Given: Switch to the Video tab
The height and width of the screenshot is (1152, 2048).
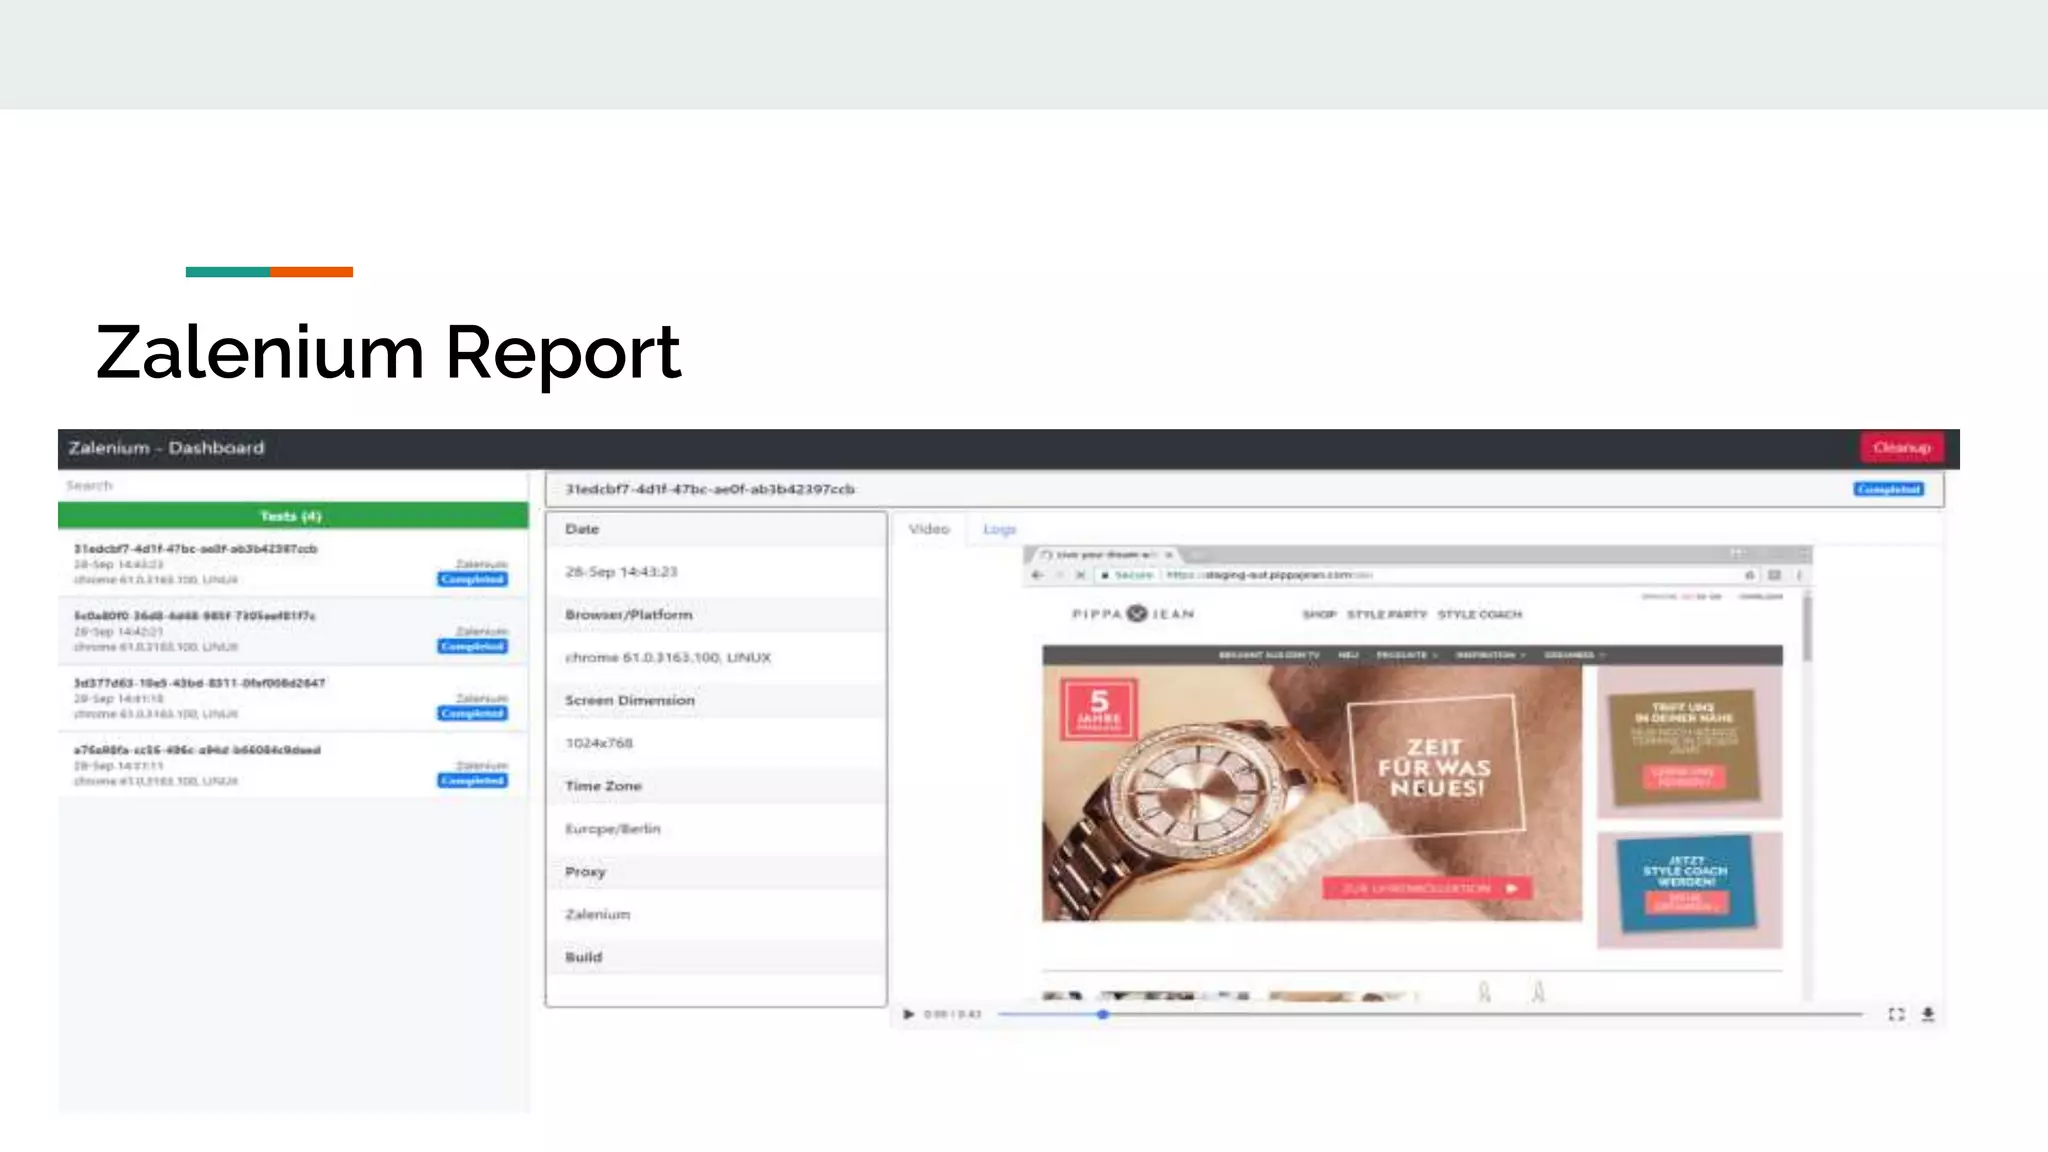Looking at the screenshot, I should point(928,529).
